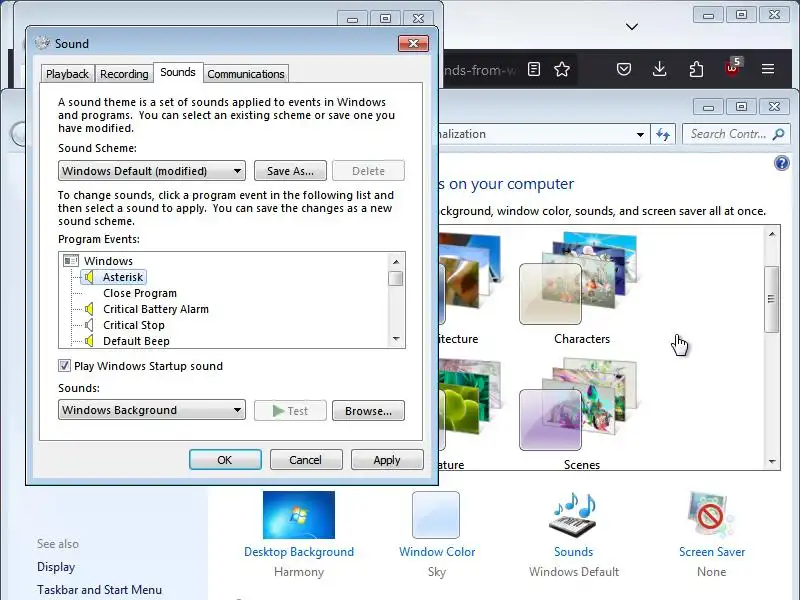Open the Sounds file dropdown
The width and height of the screenshot is (800, 600).
pos(152,410)
